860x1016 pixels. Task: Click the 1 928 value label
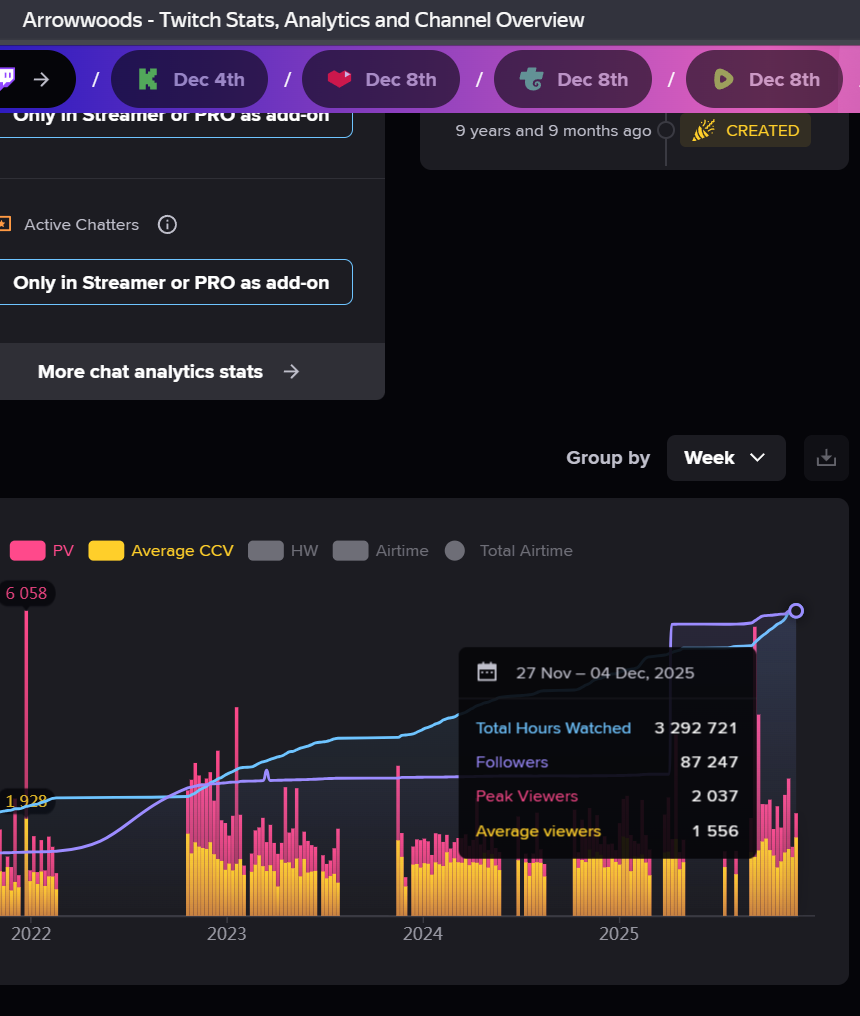(27, 801)
